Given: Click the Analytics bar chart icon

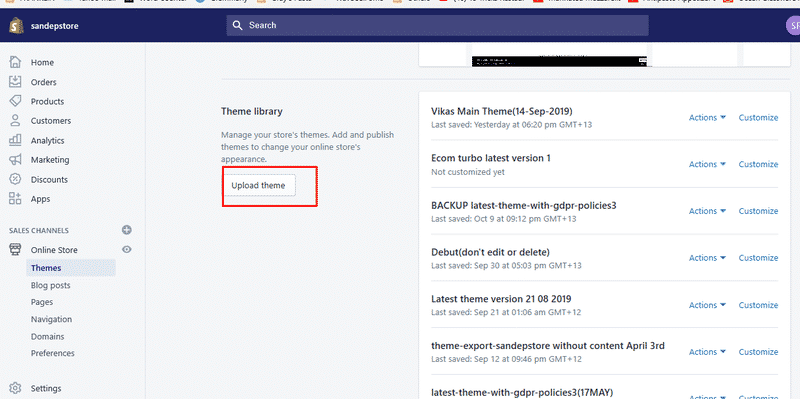Looking at the screenshot, I should click(x=15, y=140).
